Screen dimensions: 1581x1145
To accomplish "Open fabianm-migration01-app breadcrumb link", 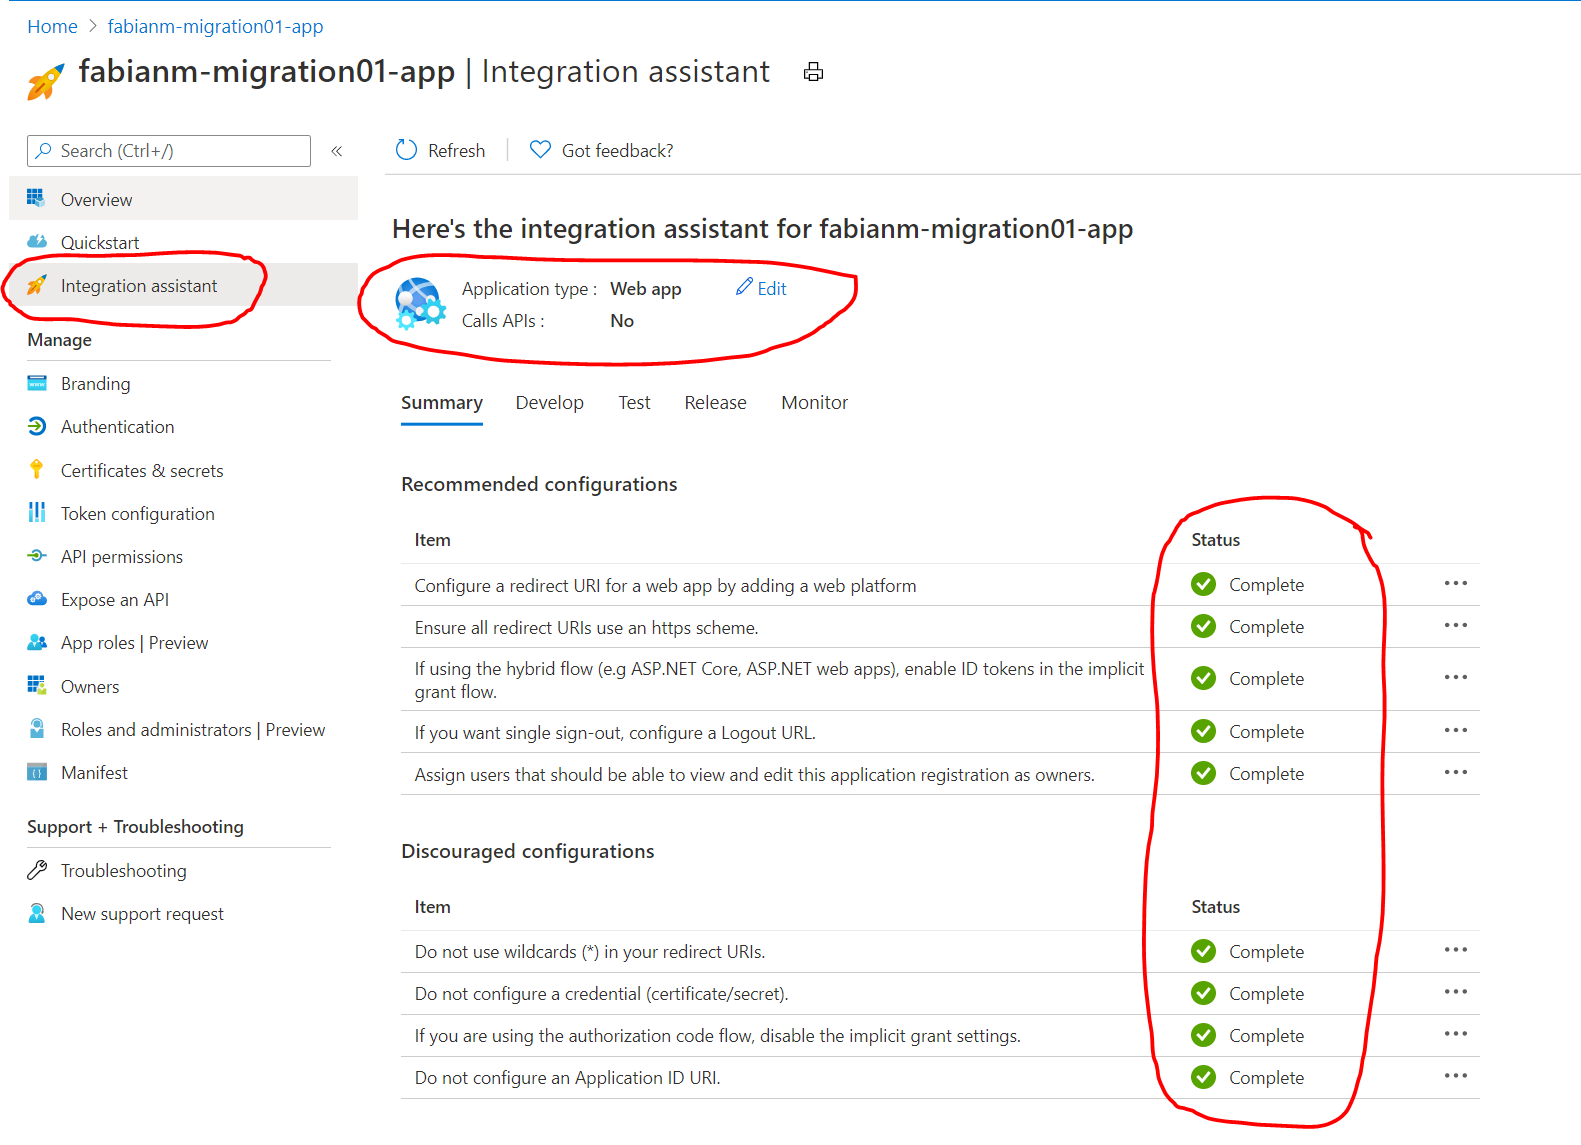I will (x=215, y=27).
